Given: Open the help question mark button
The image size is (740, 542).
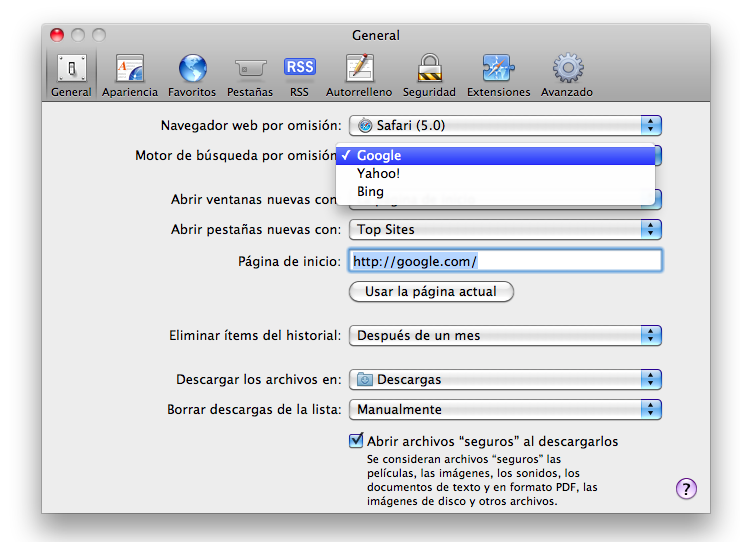Looking at the screenshot, I should click(686, 489).
